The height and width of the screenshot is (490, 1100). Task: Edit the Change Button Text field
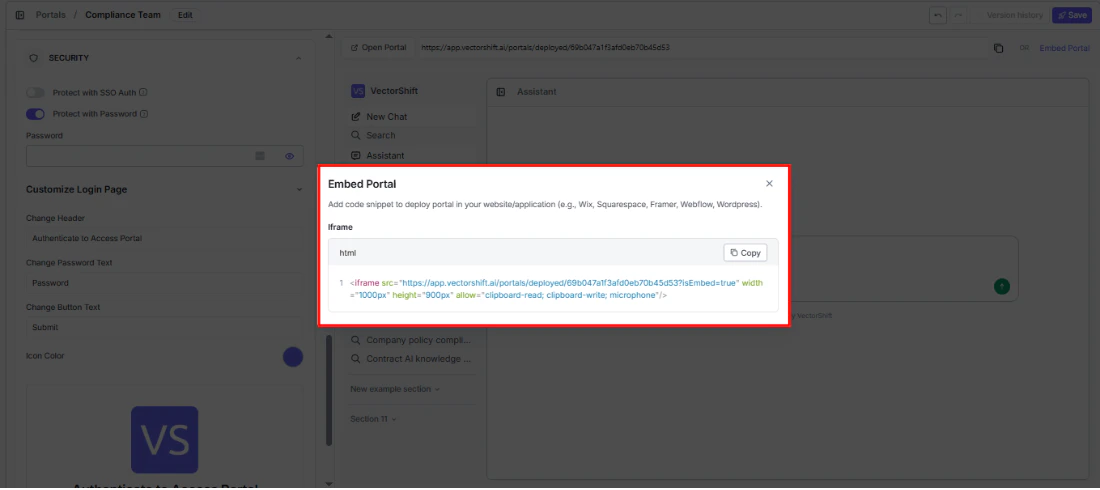coord(164,327)
